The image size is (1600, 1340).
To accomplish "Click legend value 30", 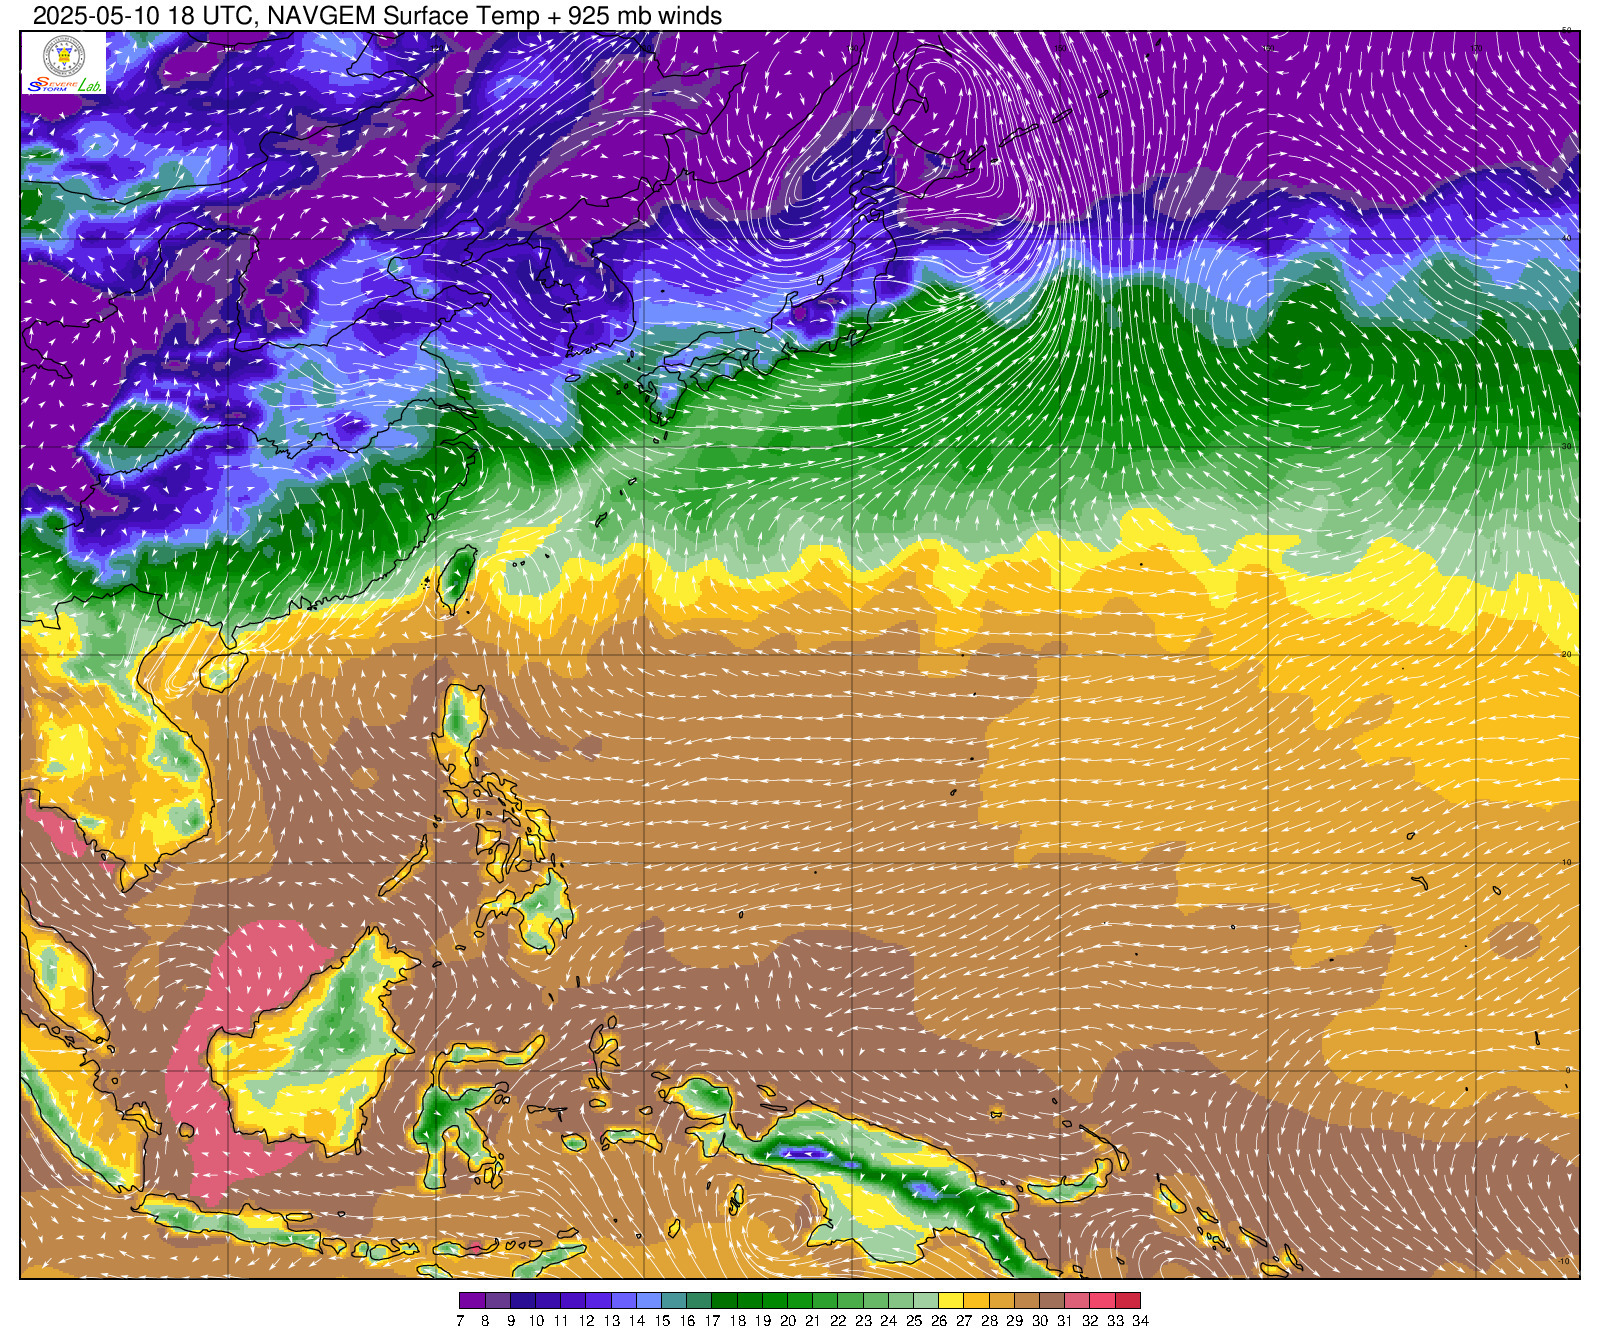I will click(1040, 1321).
